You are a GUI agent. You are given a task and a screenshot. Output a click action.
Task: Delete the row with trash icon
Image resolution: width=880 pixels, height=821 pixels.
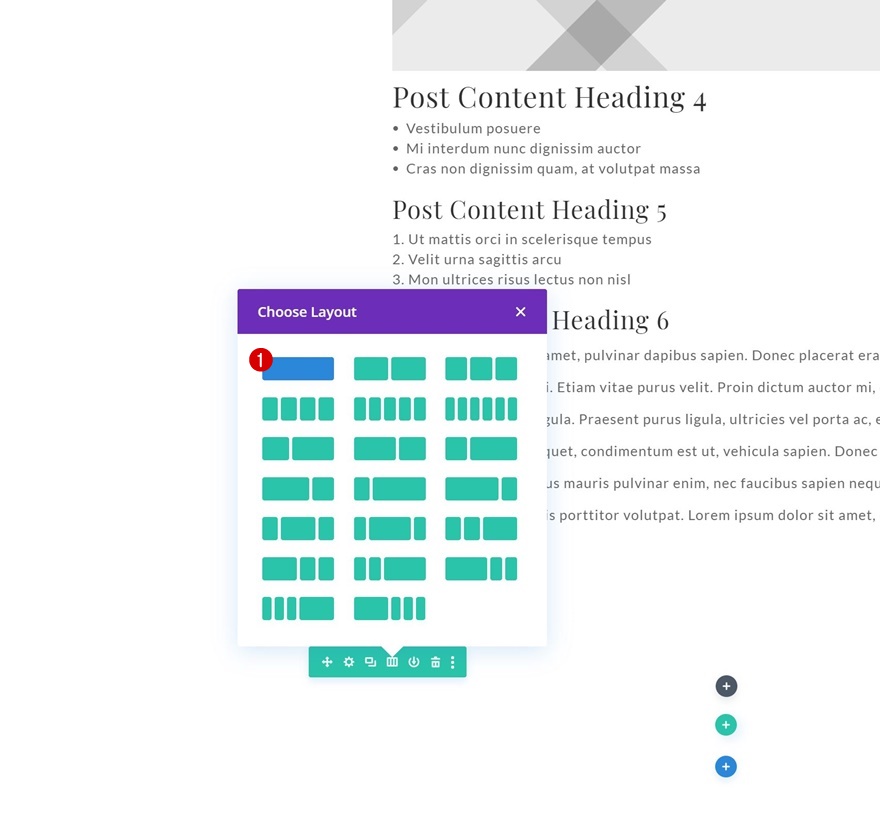(x=435, y=662)
